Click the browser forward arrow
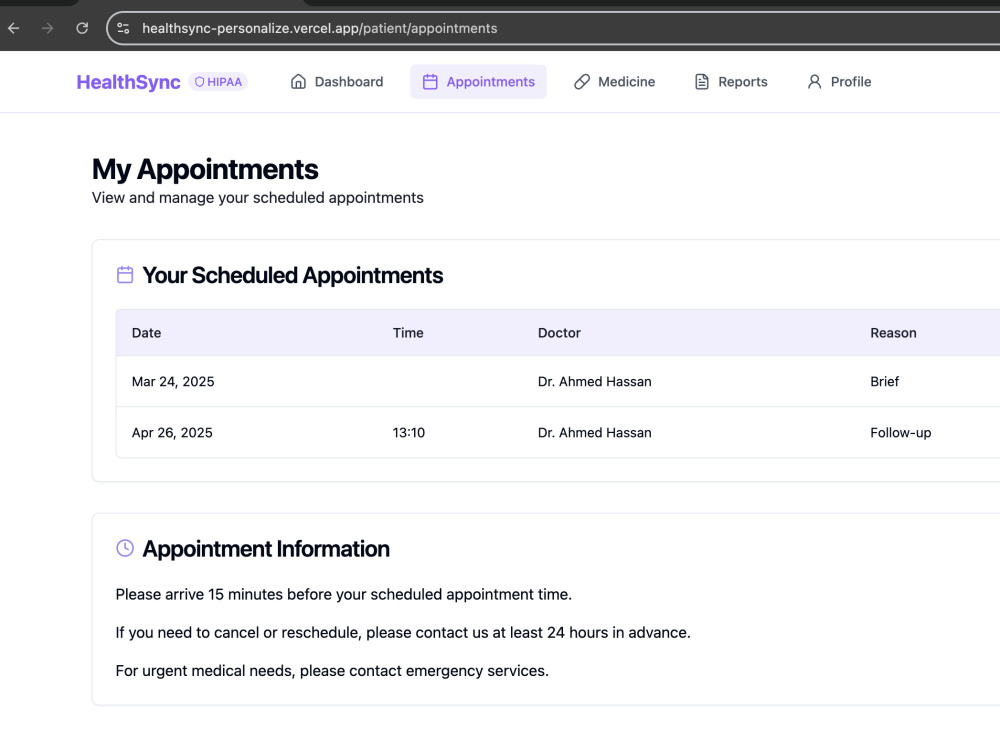The width and height of the screenshot is (1000, 750). (48, 28)
